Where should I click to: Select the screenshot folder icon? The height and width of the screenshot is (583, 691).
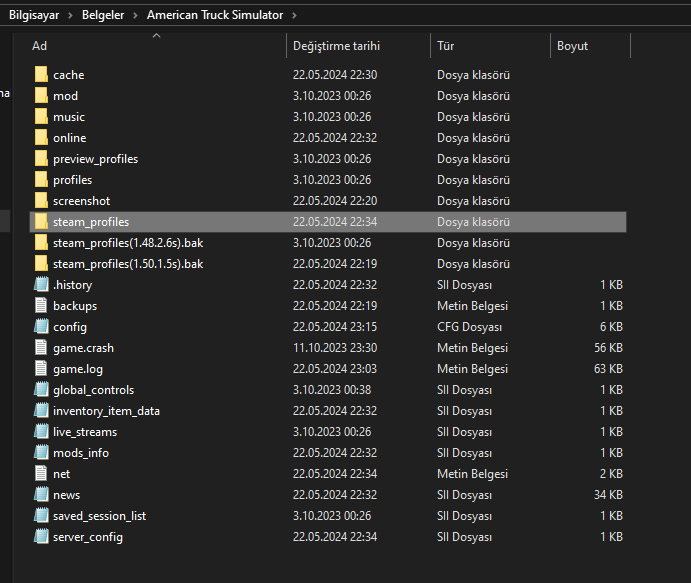pos(41,201)
